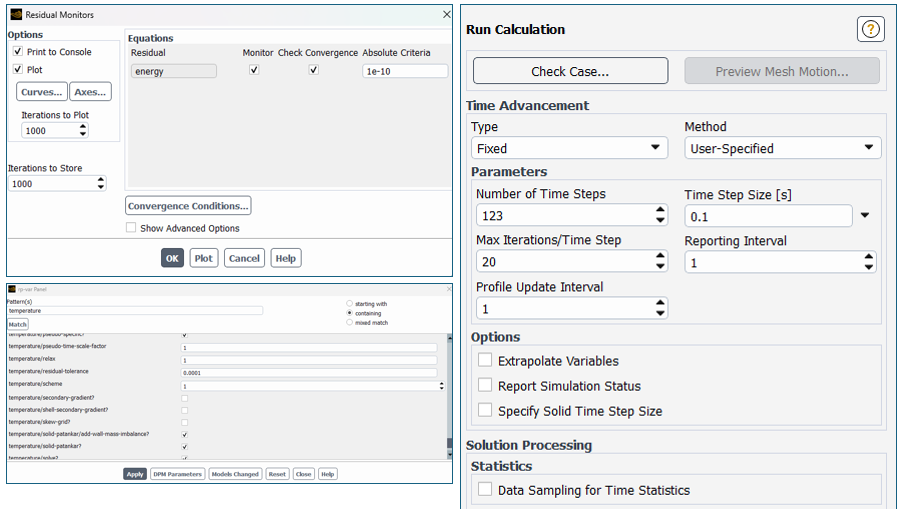This screenshot has height=509, width=899.
Task: Click the Pattern(s) field containing temperature
Action: 135,311
